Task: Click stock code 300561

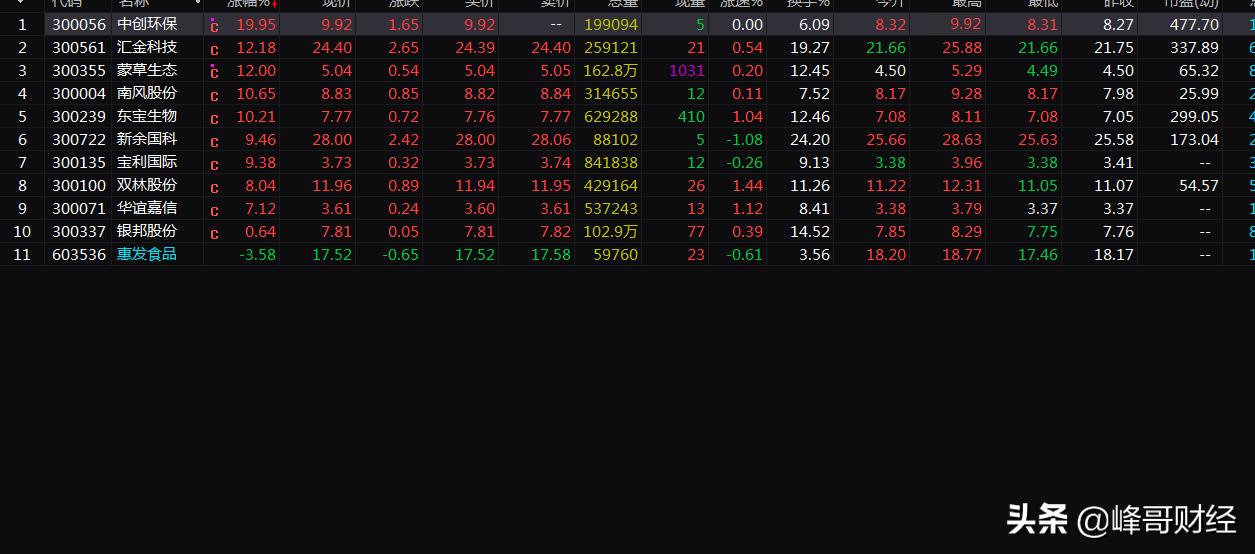Action: pyautogui.click(x=79, y=47)
